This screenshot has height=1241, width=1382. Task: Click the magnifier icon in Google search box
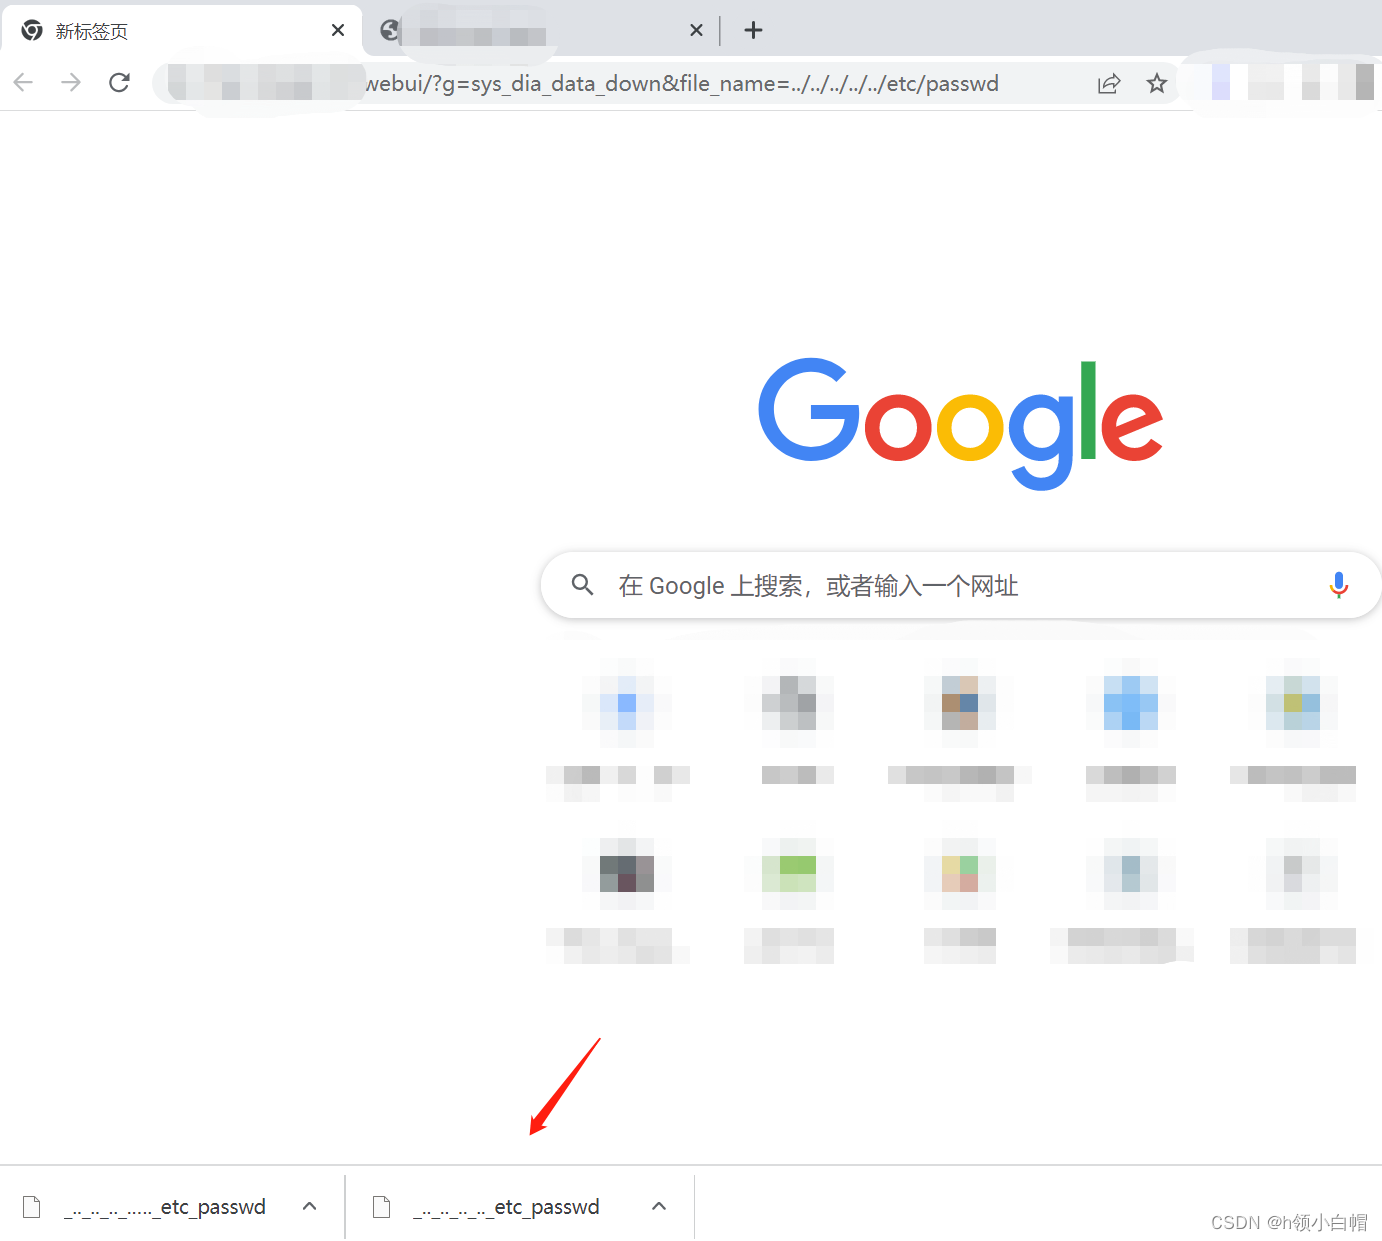[583, 585]
